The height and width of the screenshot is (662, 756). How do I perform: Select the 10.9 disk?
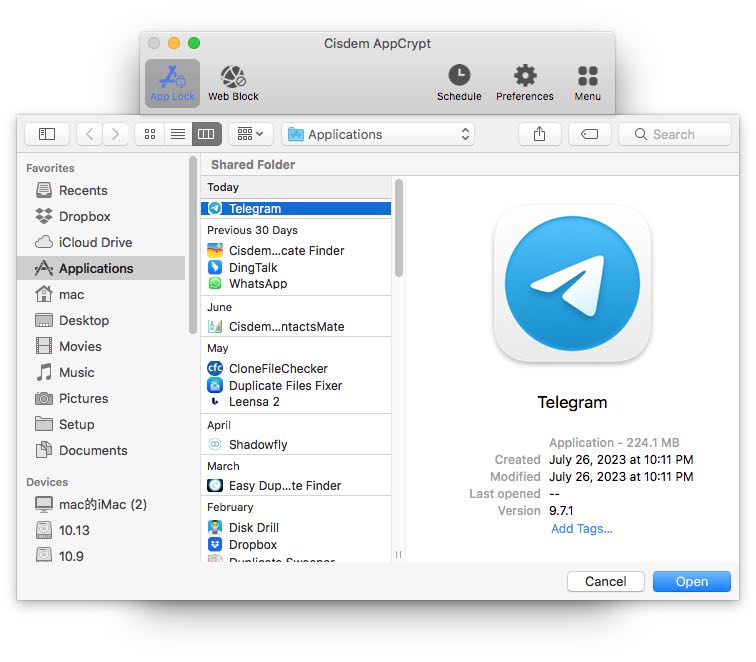(x=101, y=556)
